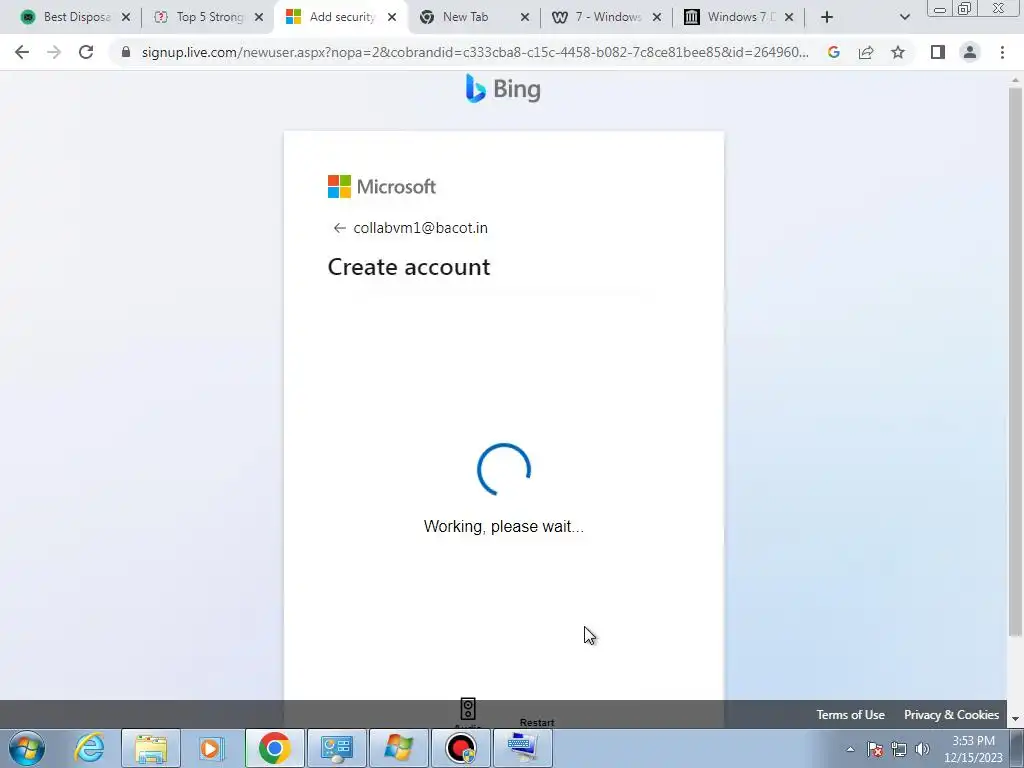Open the Chrome profile avatar
Viewport: 1024px width, 768px height.
click(x=970, y=52)
